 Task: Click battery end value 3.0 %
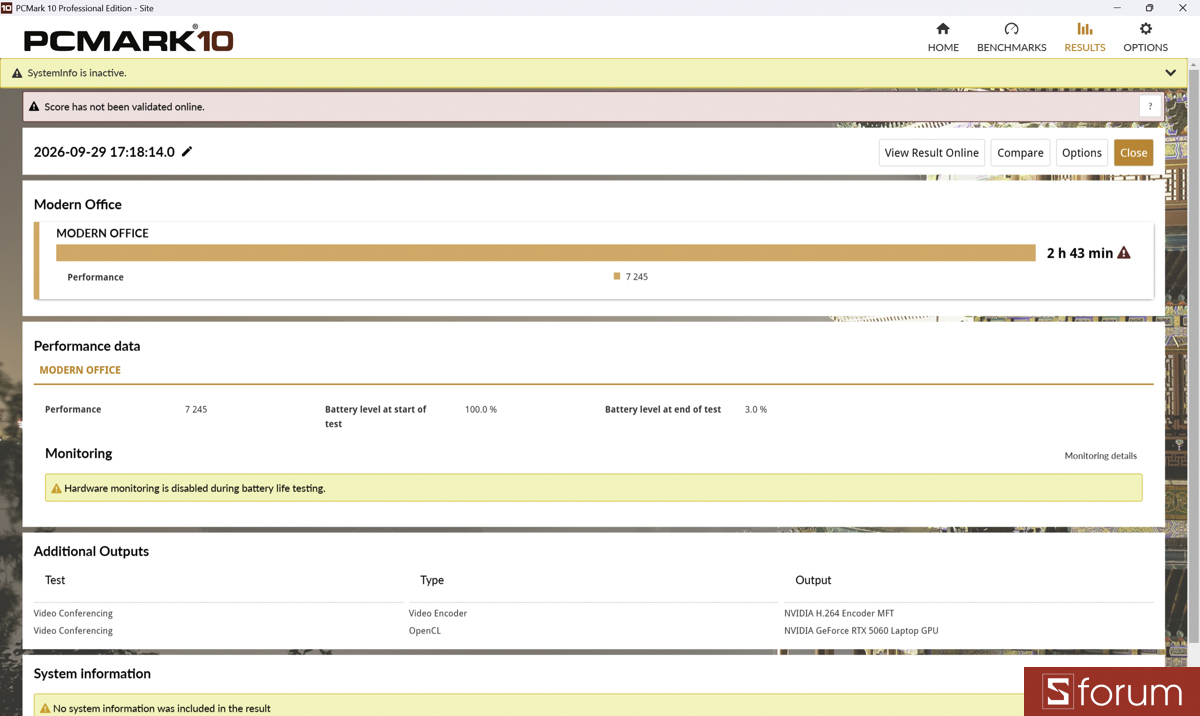756,410
